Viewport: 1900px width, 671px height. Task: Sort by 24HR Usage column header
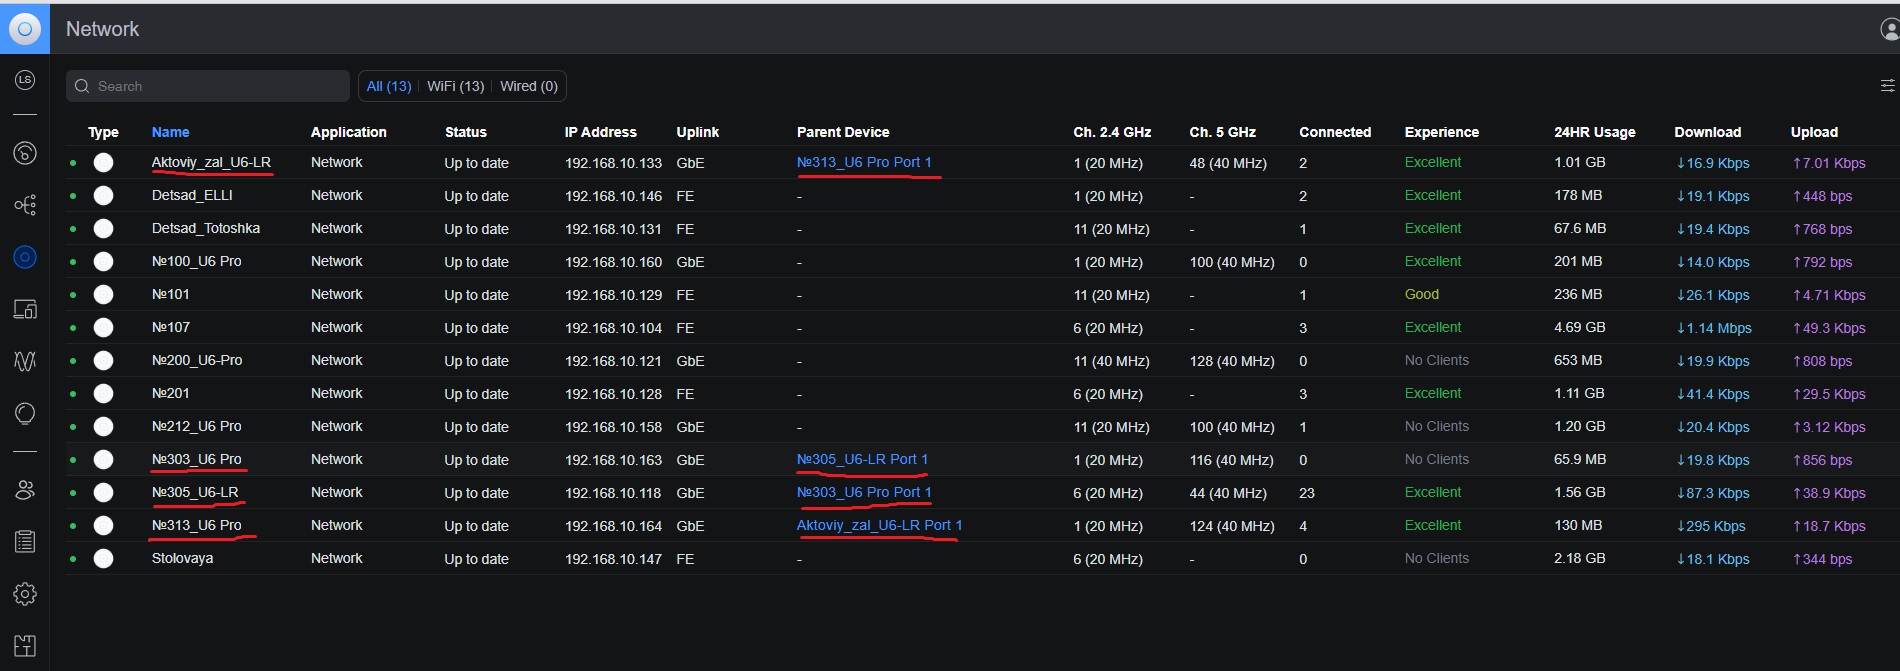[1594, 132]
